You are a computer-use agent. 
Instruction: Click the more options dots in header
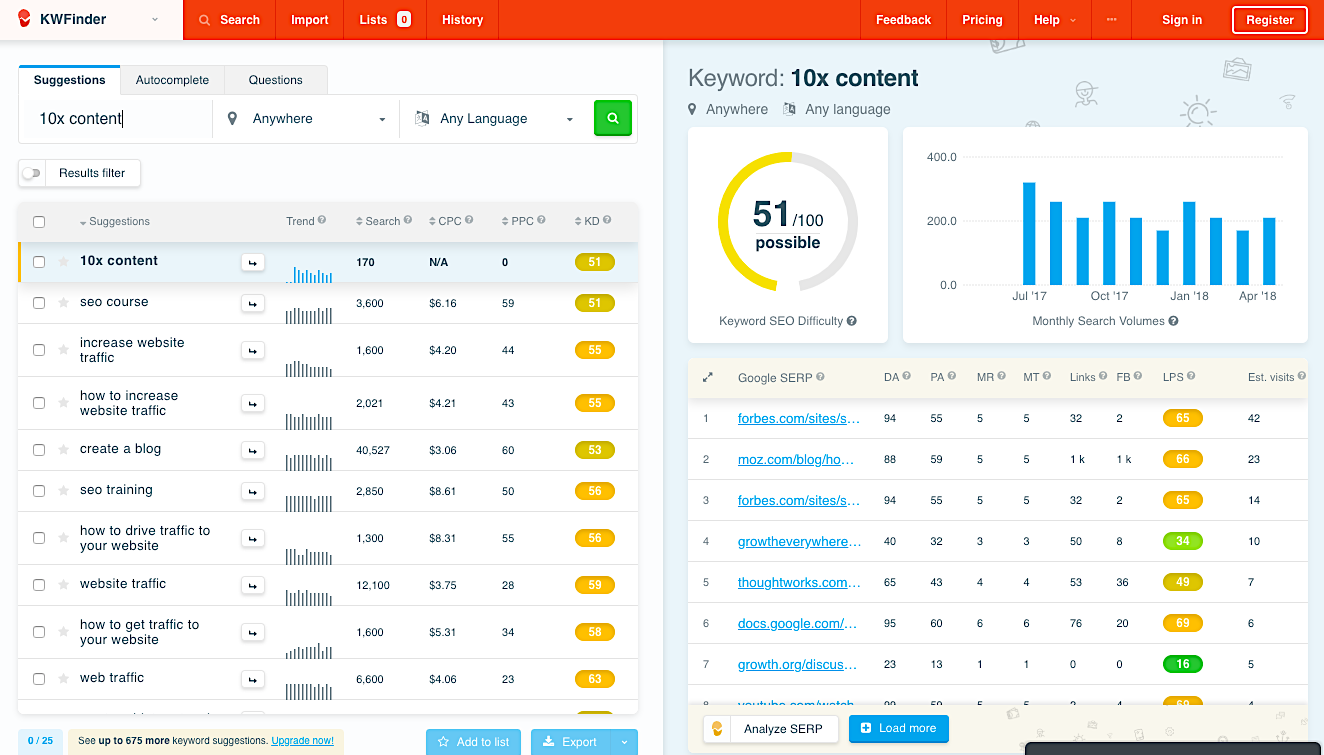pyautogui.click(x=1112, y=20)
